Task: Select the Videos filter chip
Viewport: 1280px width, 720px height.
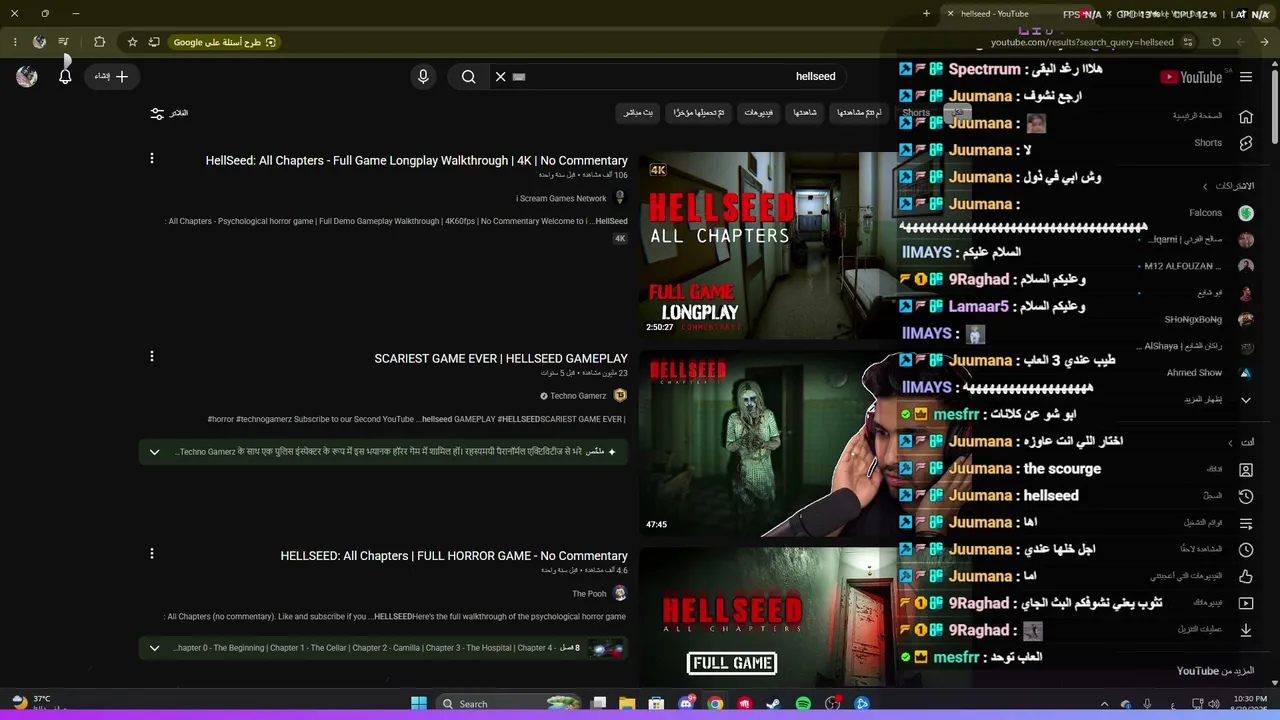Action: coord(758,113)
